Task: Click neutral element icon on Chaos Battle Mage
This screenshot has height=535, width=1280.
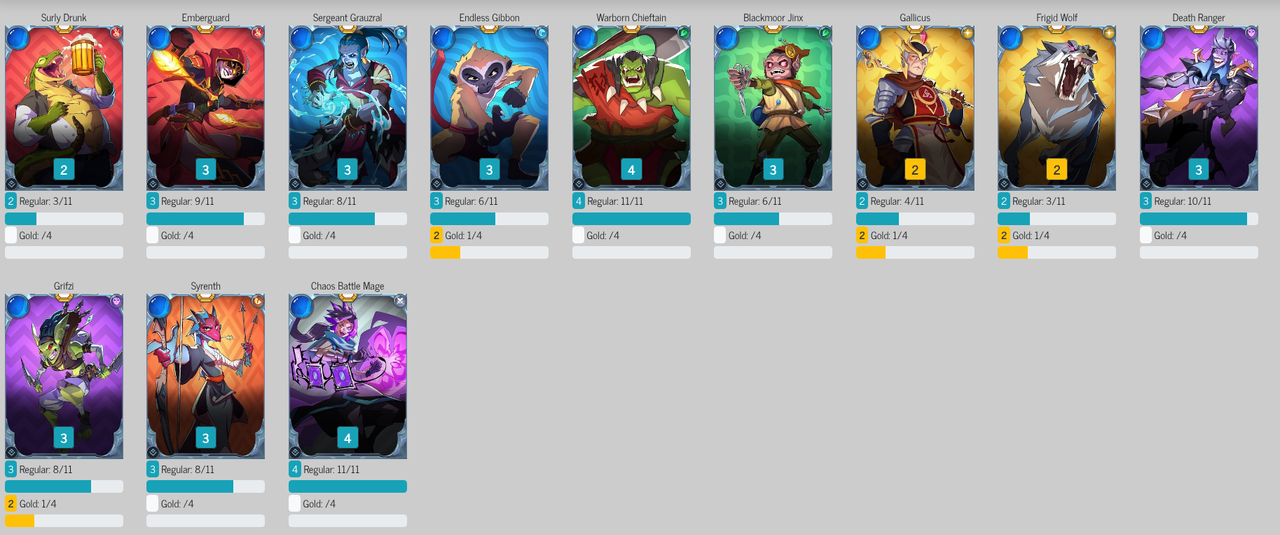Action: [400, 300]
